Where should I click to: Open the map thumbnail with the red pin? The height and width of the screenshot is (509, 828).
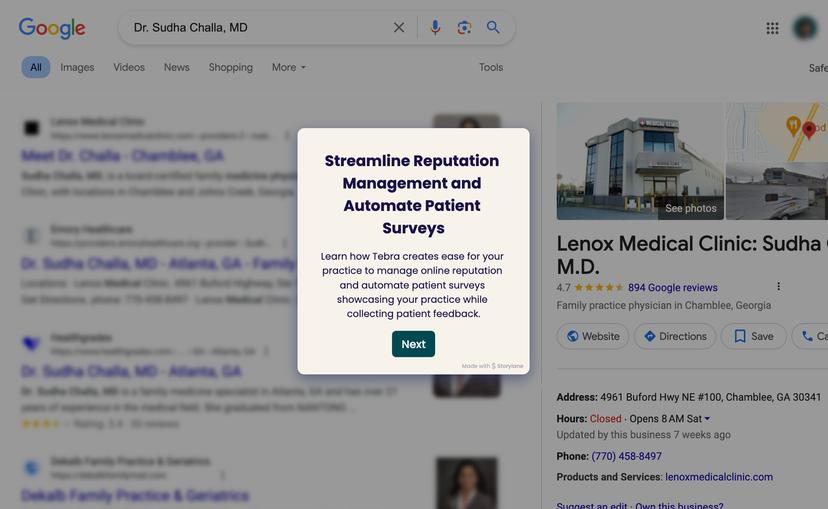tap(777, 132)
